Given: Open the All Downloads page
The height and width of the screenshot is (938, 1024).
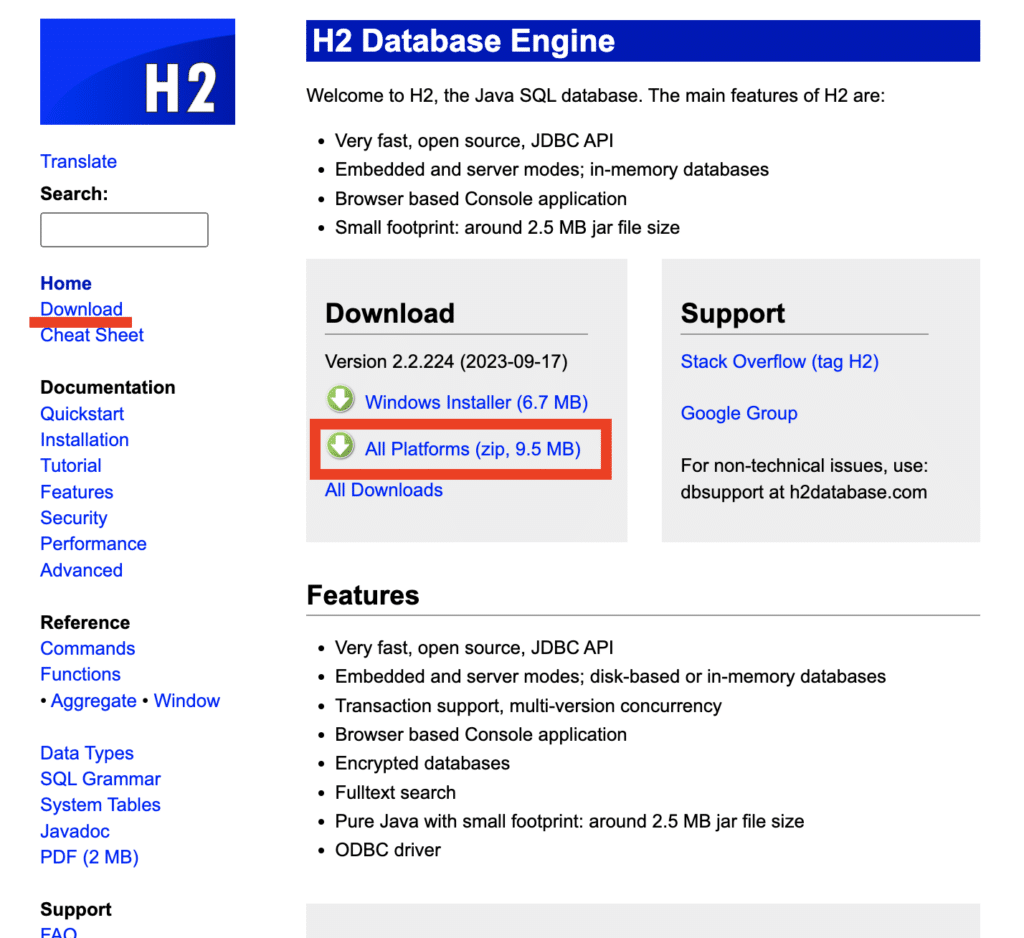Looking at the screenshot, I should pos(383,490).
